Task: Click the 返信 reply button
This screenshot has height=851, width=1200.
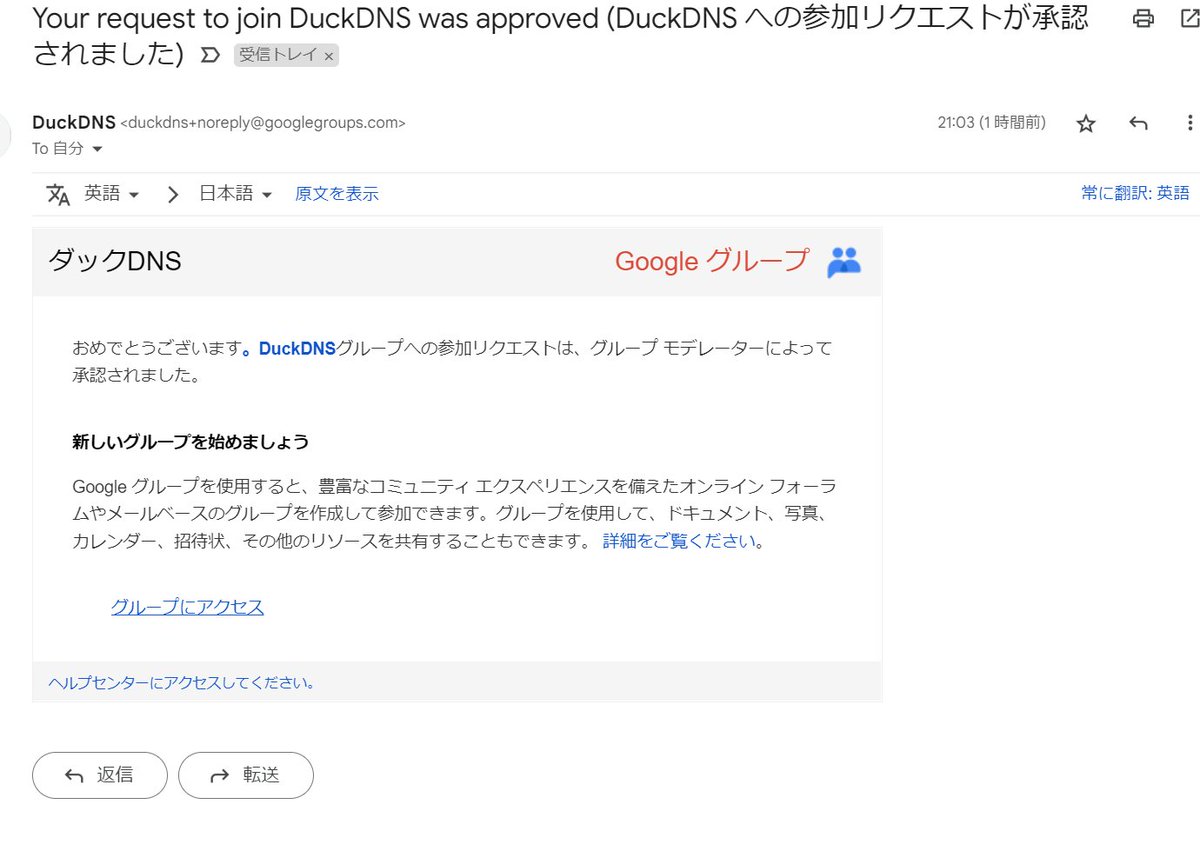Action: coord(100,775)
